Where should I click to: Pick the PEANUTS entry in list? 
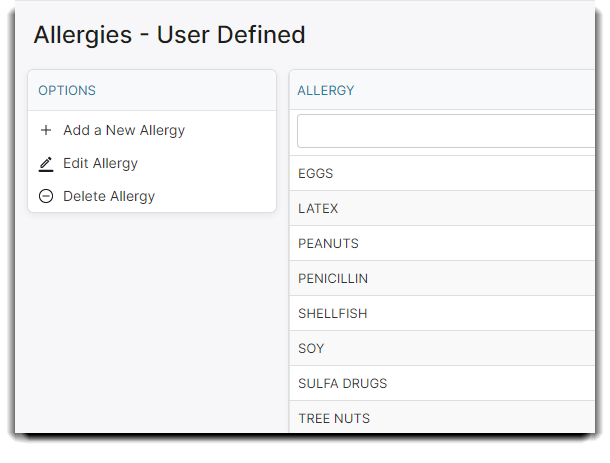point(442,243)
